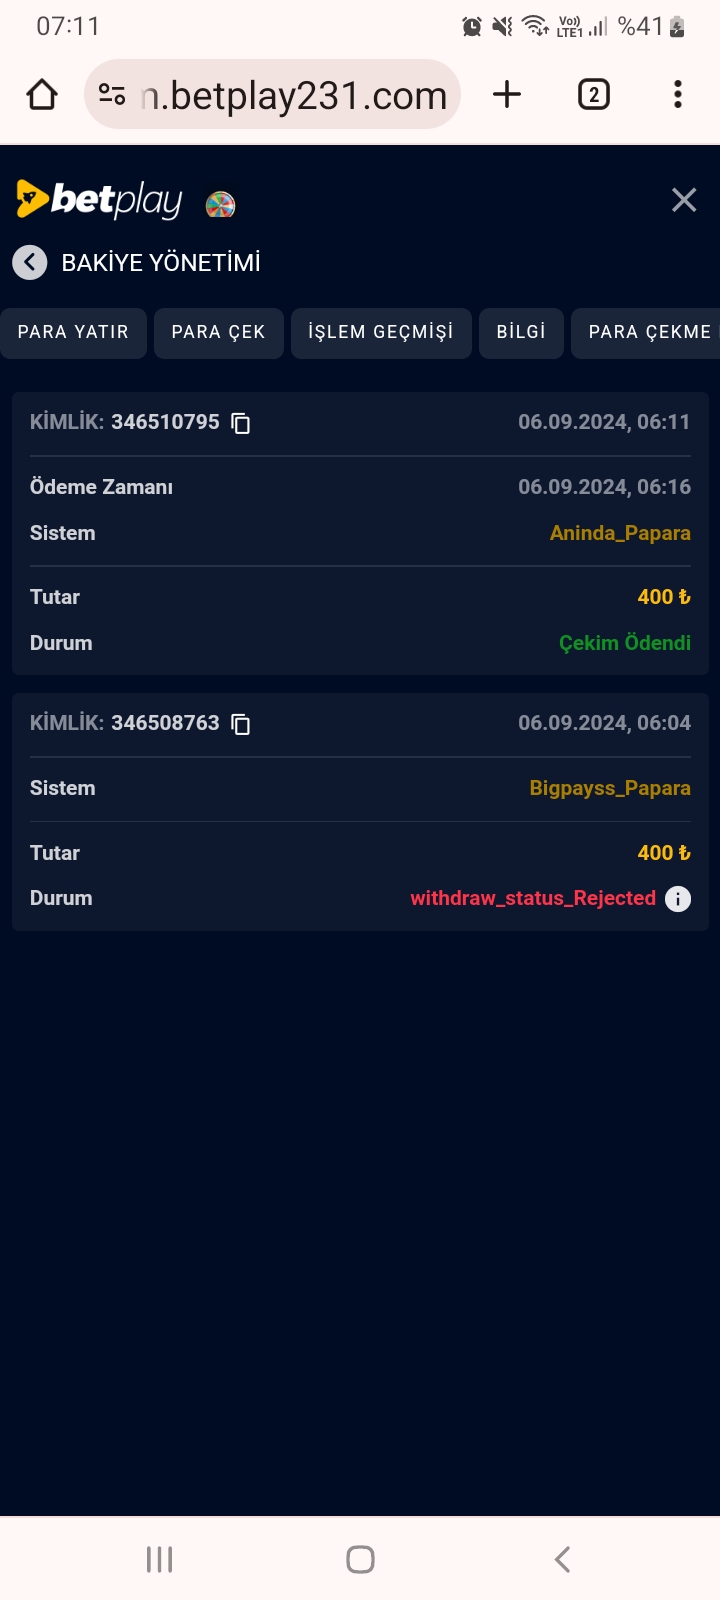Click the betplay logo
This screenshot has width=720, height=1600.
pos(100,200)
